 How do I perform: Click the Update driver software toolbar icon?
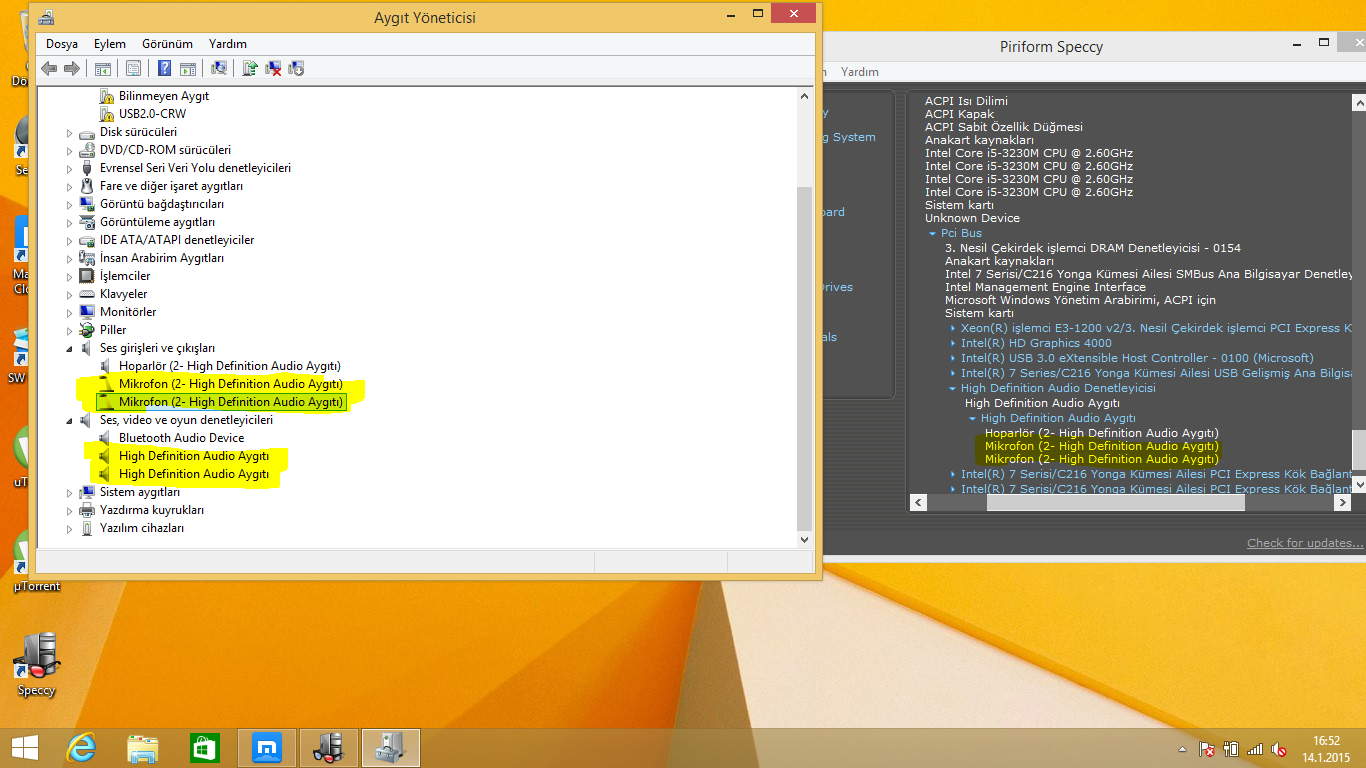click(x=250, y=68)
